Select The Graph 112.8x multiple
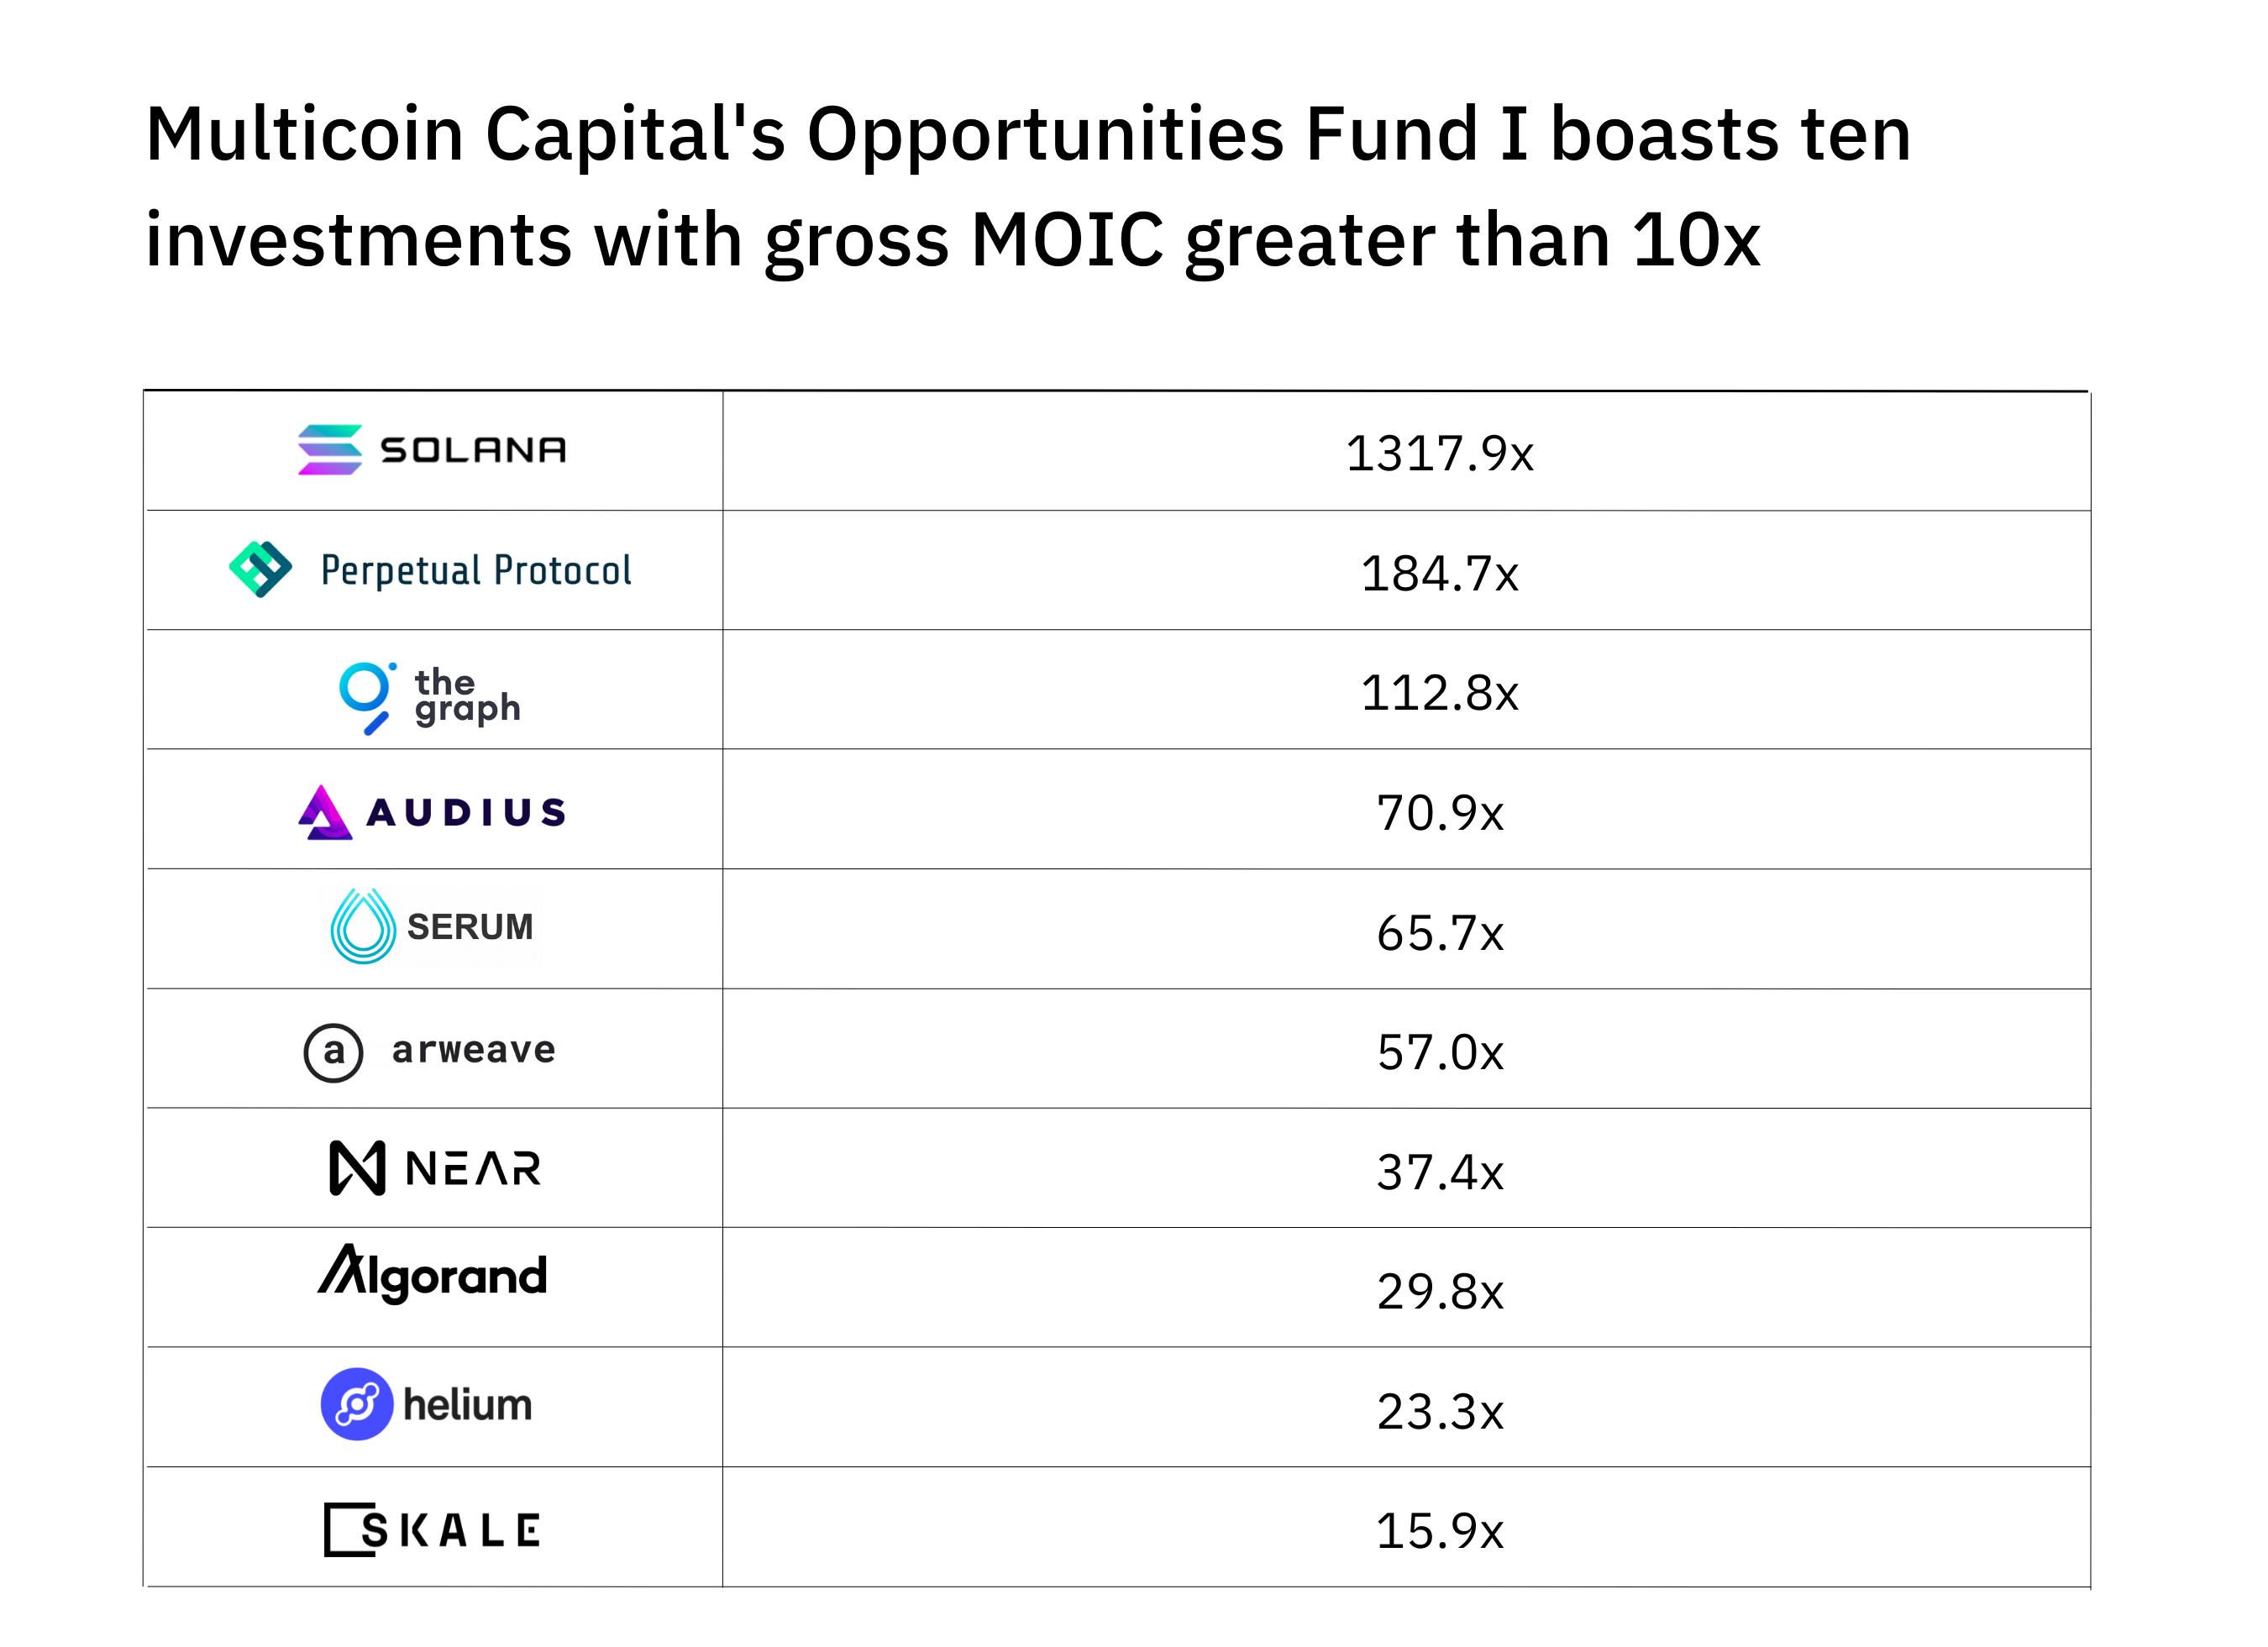The image size is (2268, 1647). pyautogui.click(x=1439, y=693)
